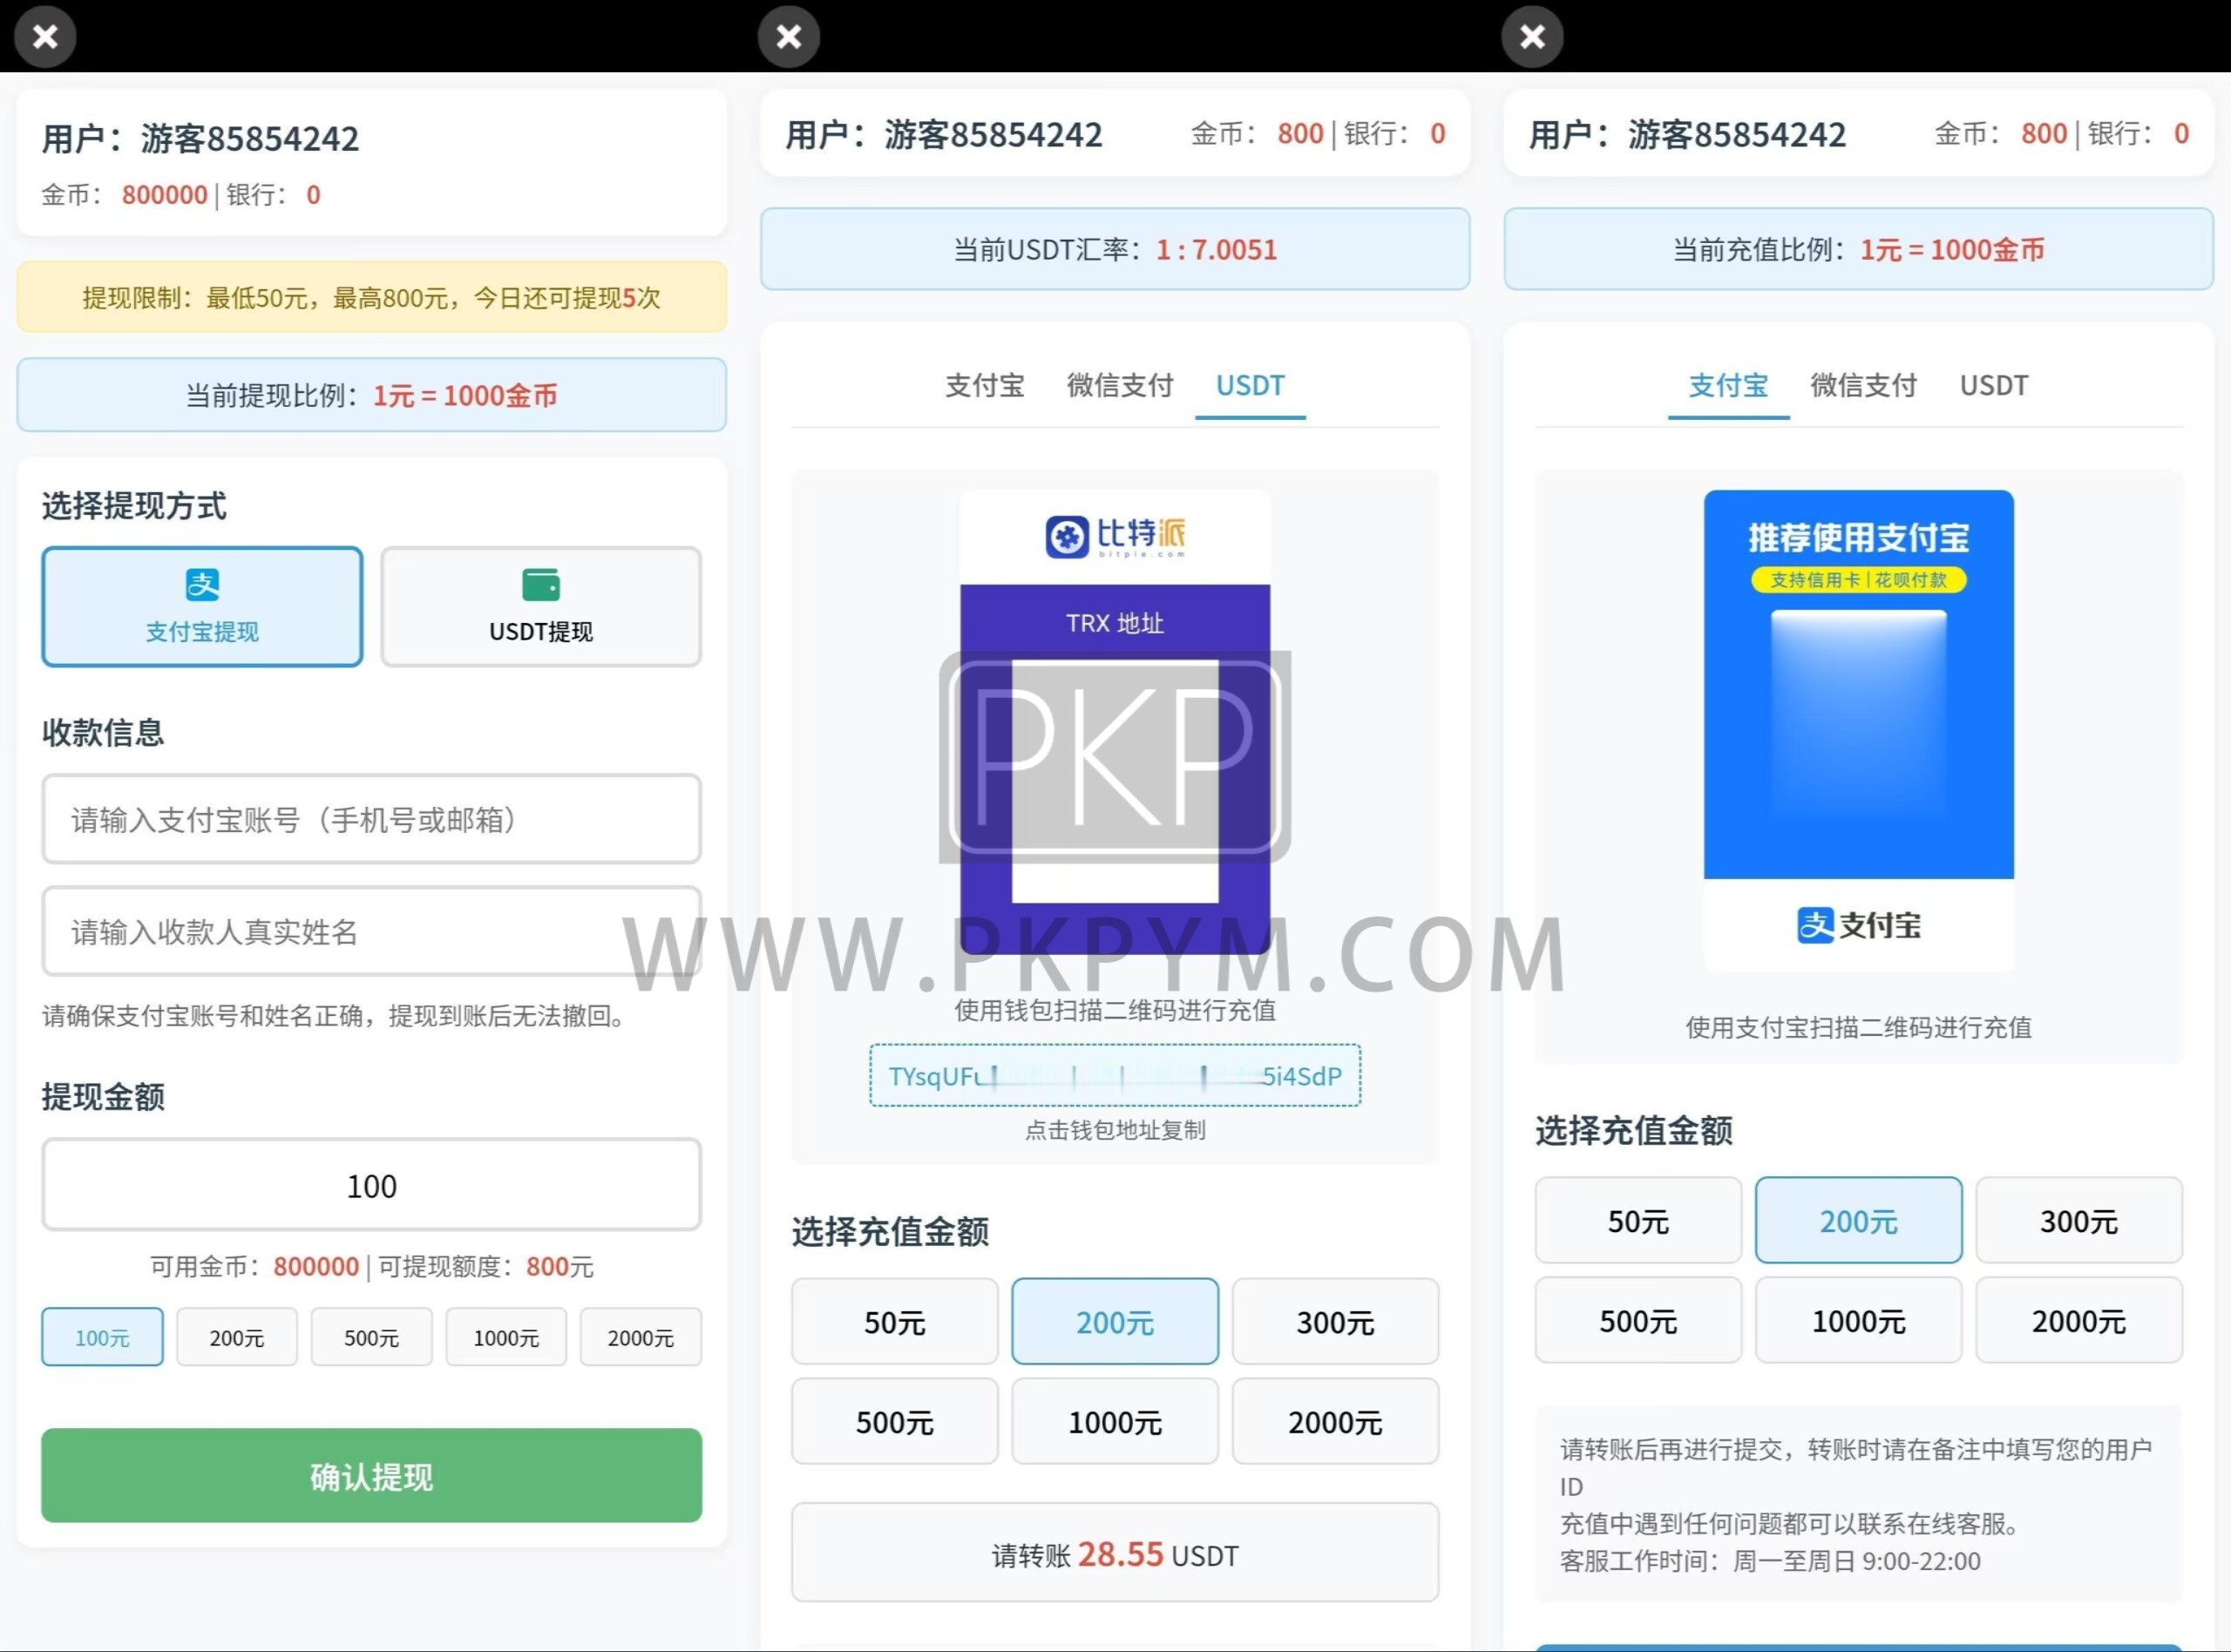Click the 请转账 28.55 USDT box
Screen dimensions: 2231x1652
(1115, 1553)
